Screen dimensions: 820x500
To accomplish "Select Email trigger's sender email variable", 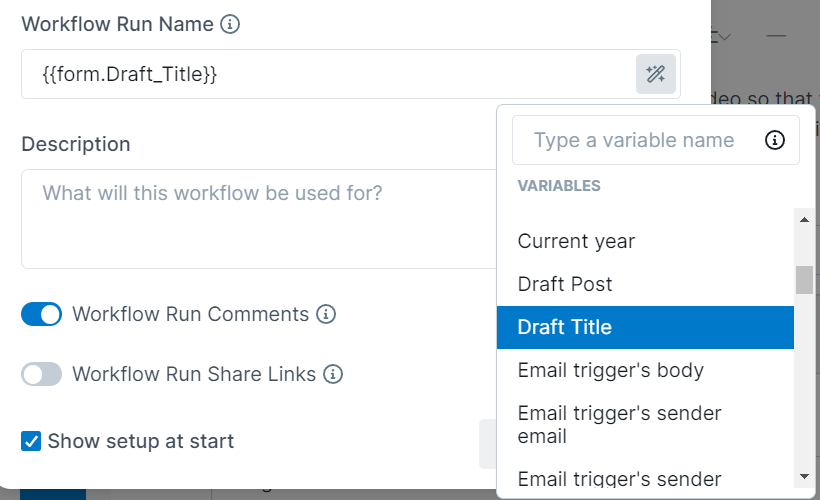I will pos(619,424).
